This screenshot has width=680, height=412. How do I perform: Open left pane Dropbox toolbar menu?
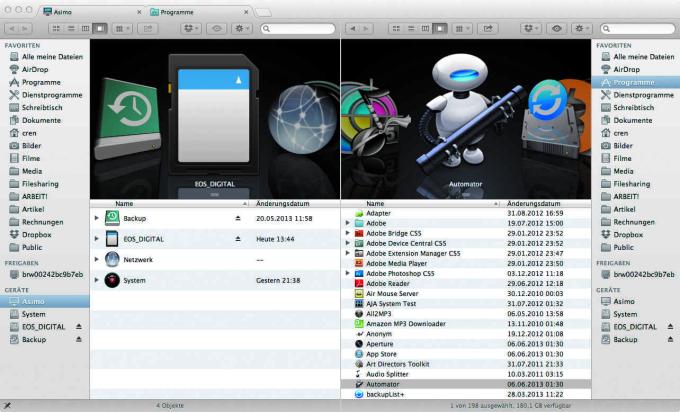[191, 29]
